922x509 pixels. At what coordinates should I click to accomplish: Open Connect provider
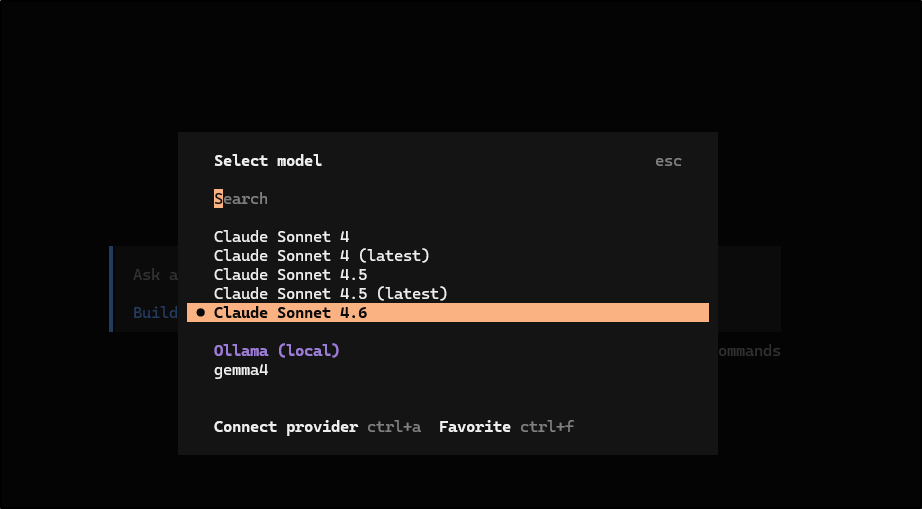coord(285,427)
